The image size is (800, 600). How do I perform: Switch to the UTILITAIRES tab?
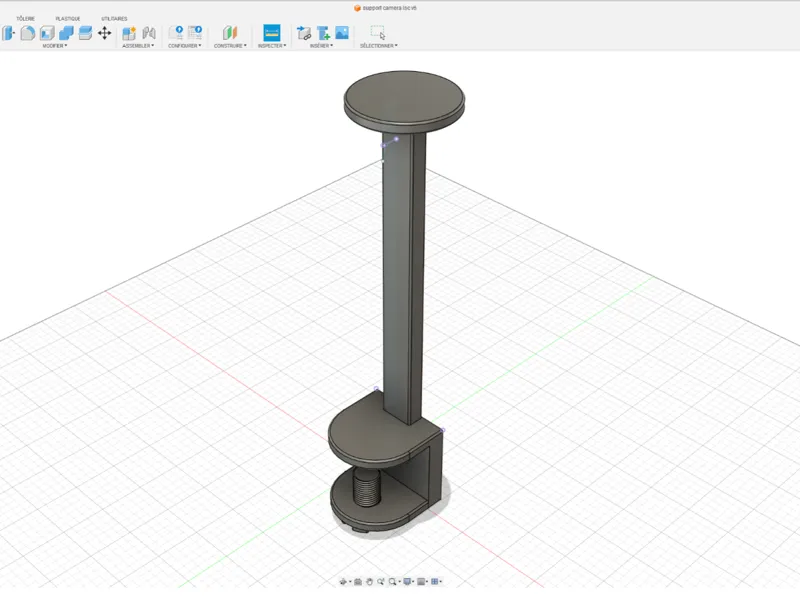click(x=114, y=19)
